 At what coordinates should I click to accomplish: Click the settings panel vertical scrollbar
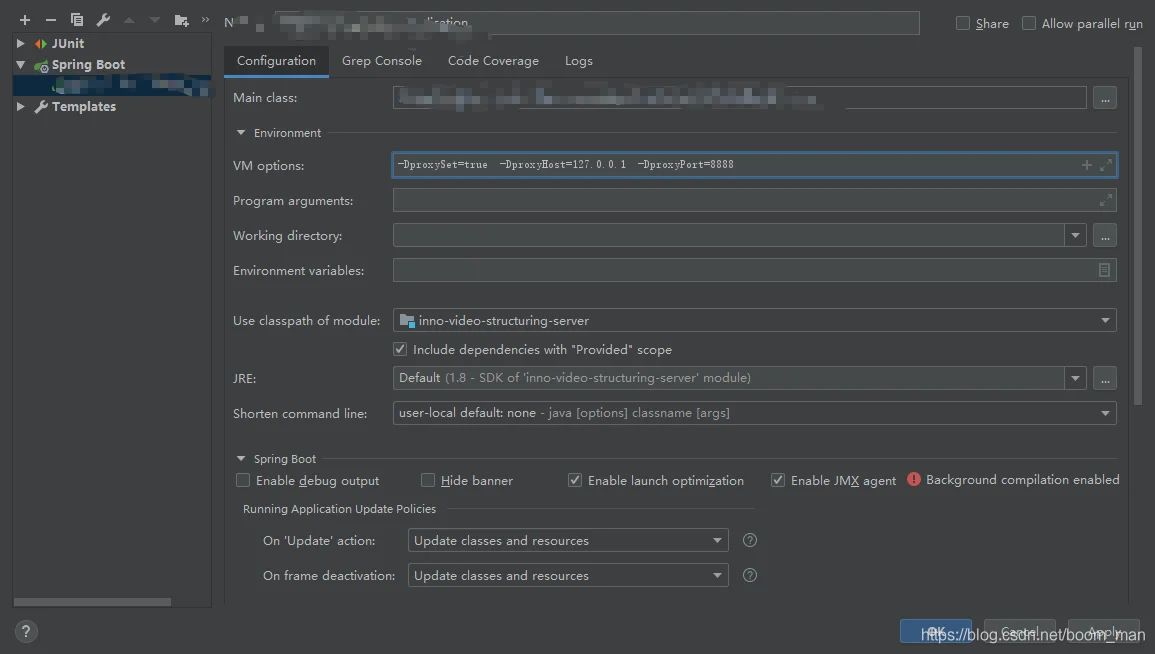click(x=1138, y=226)
